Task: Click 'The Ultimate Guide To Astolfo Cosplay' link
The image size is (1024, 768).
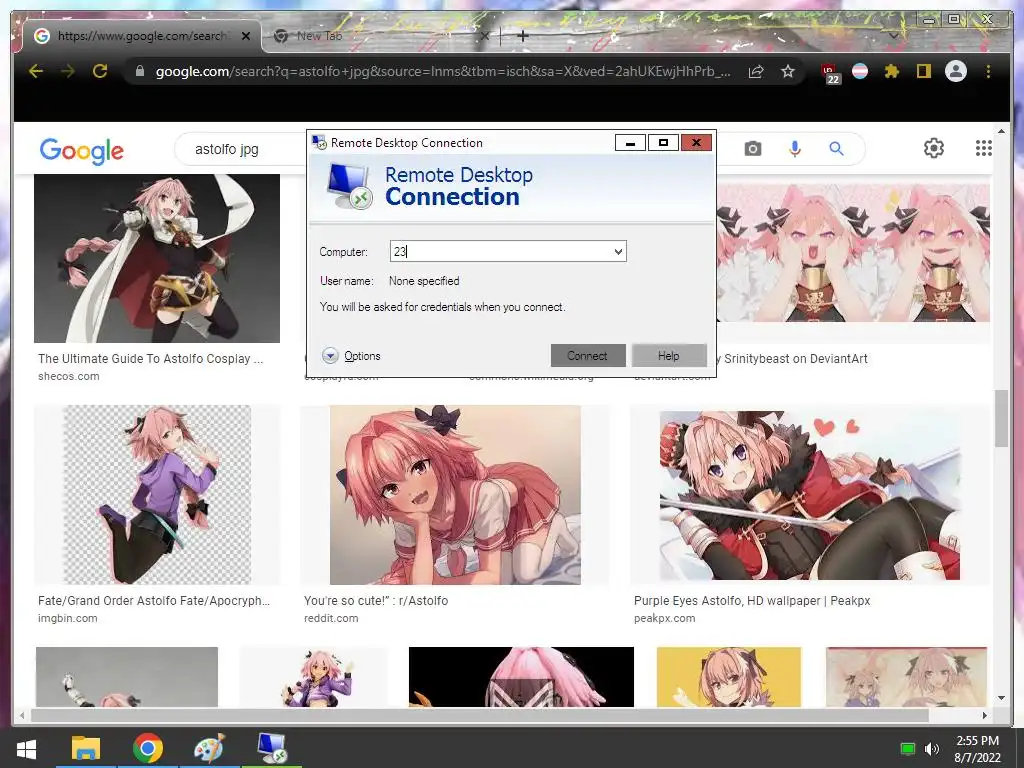Action: pos(151,359)
